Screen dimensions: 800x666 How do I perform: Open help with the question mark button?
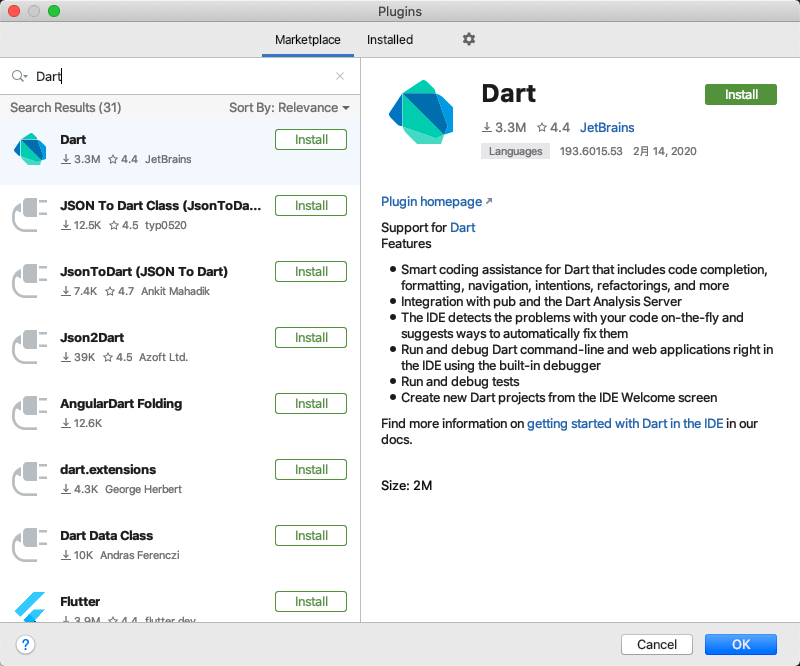coord(26,644)
